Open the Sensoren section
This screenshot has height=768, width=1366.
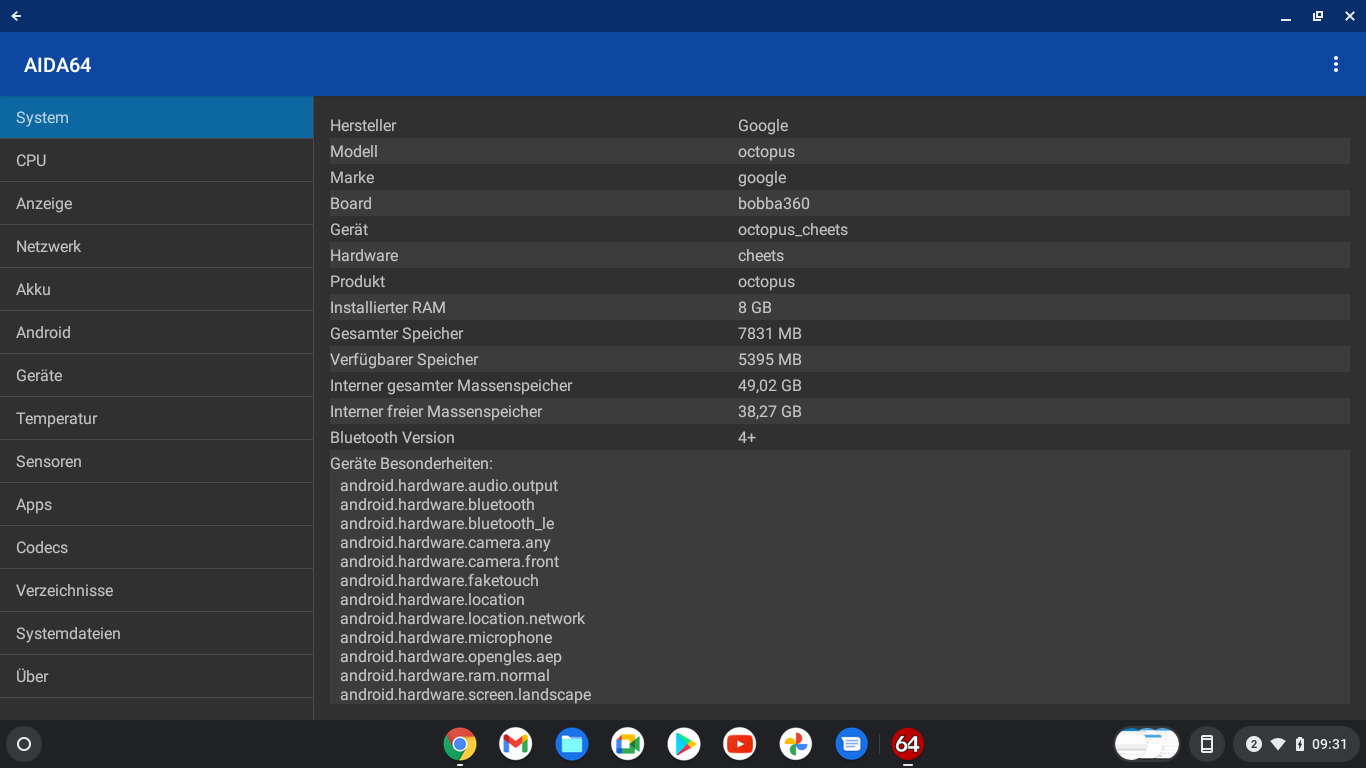click(157, 461)
